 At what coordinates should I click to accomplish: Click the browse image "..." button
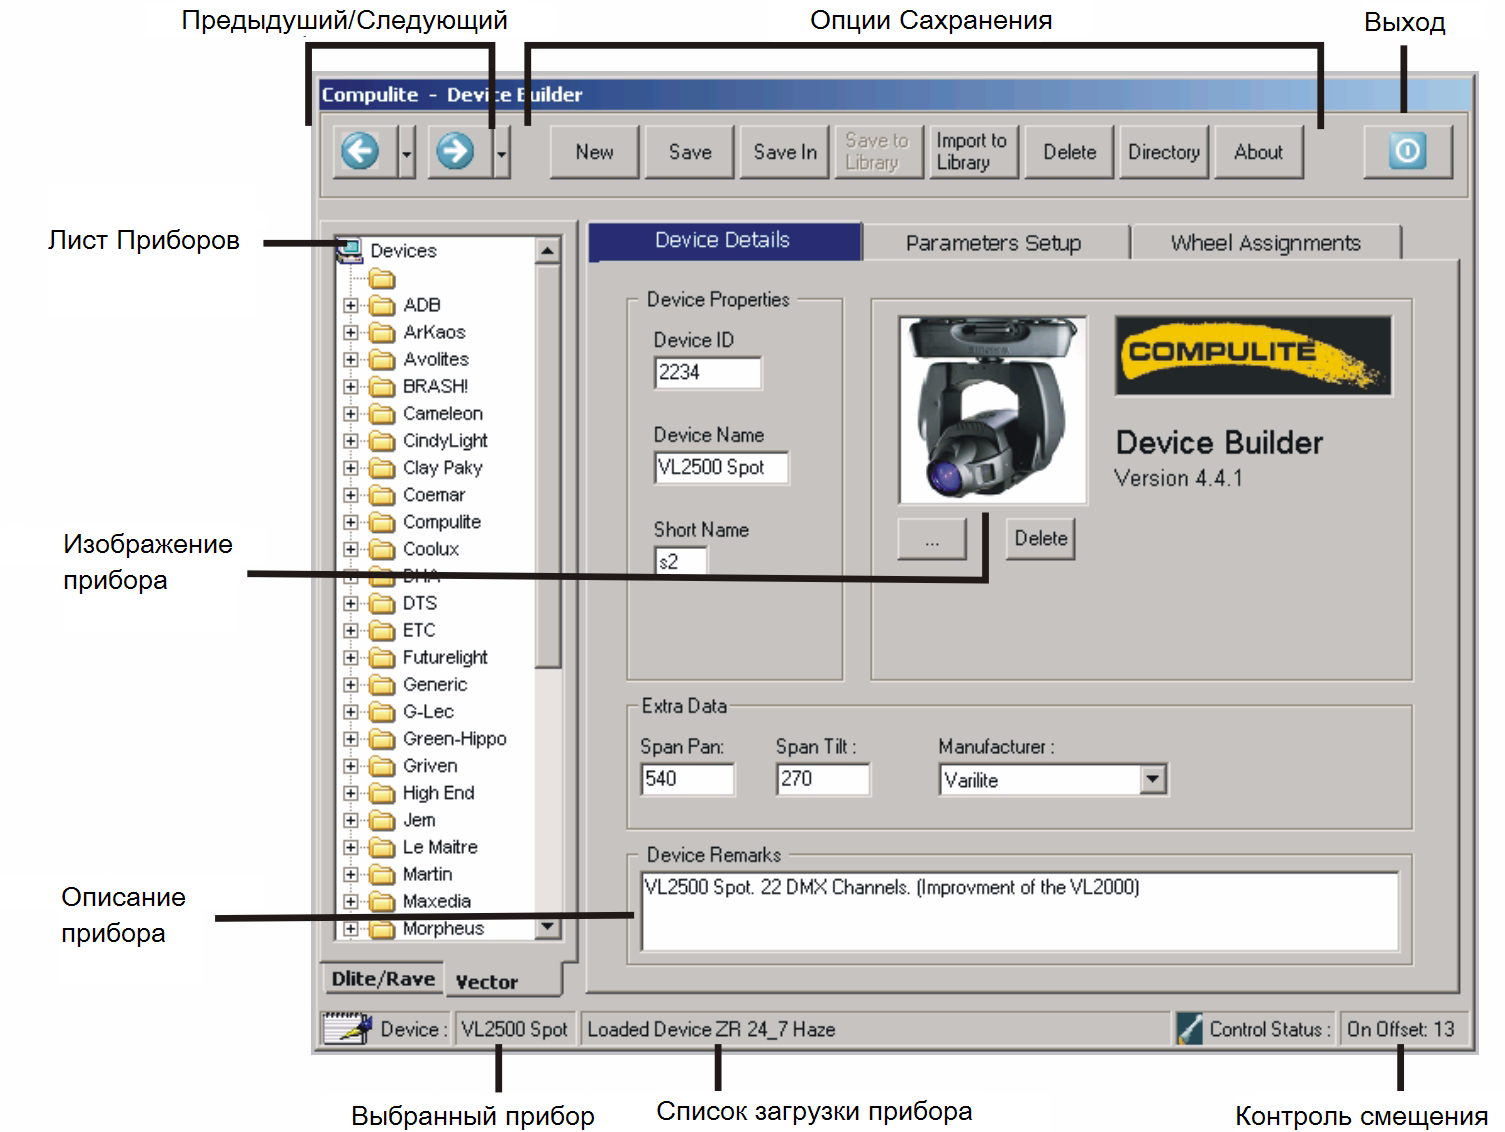[932, 540]
